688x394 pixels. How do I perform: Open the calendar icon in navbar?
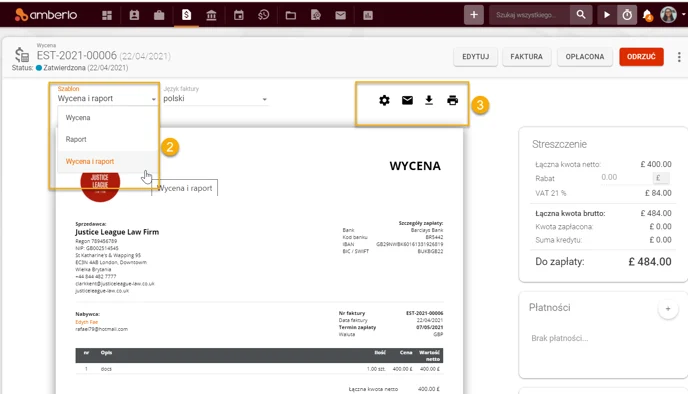click(x=238, y=15)
